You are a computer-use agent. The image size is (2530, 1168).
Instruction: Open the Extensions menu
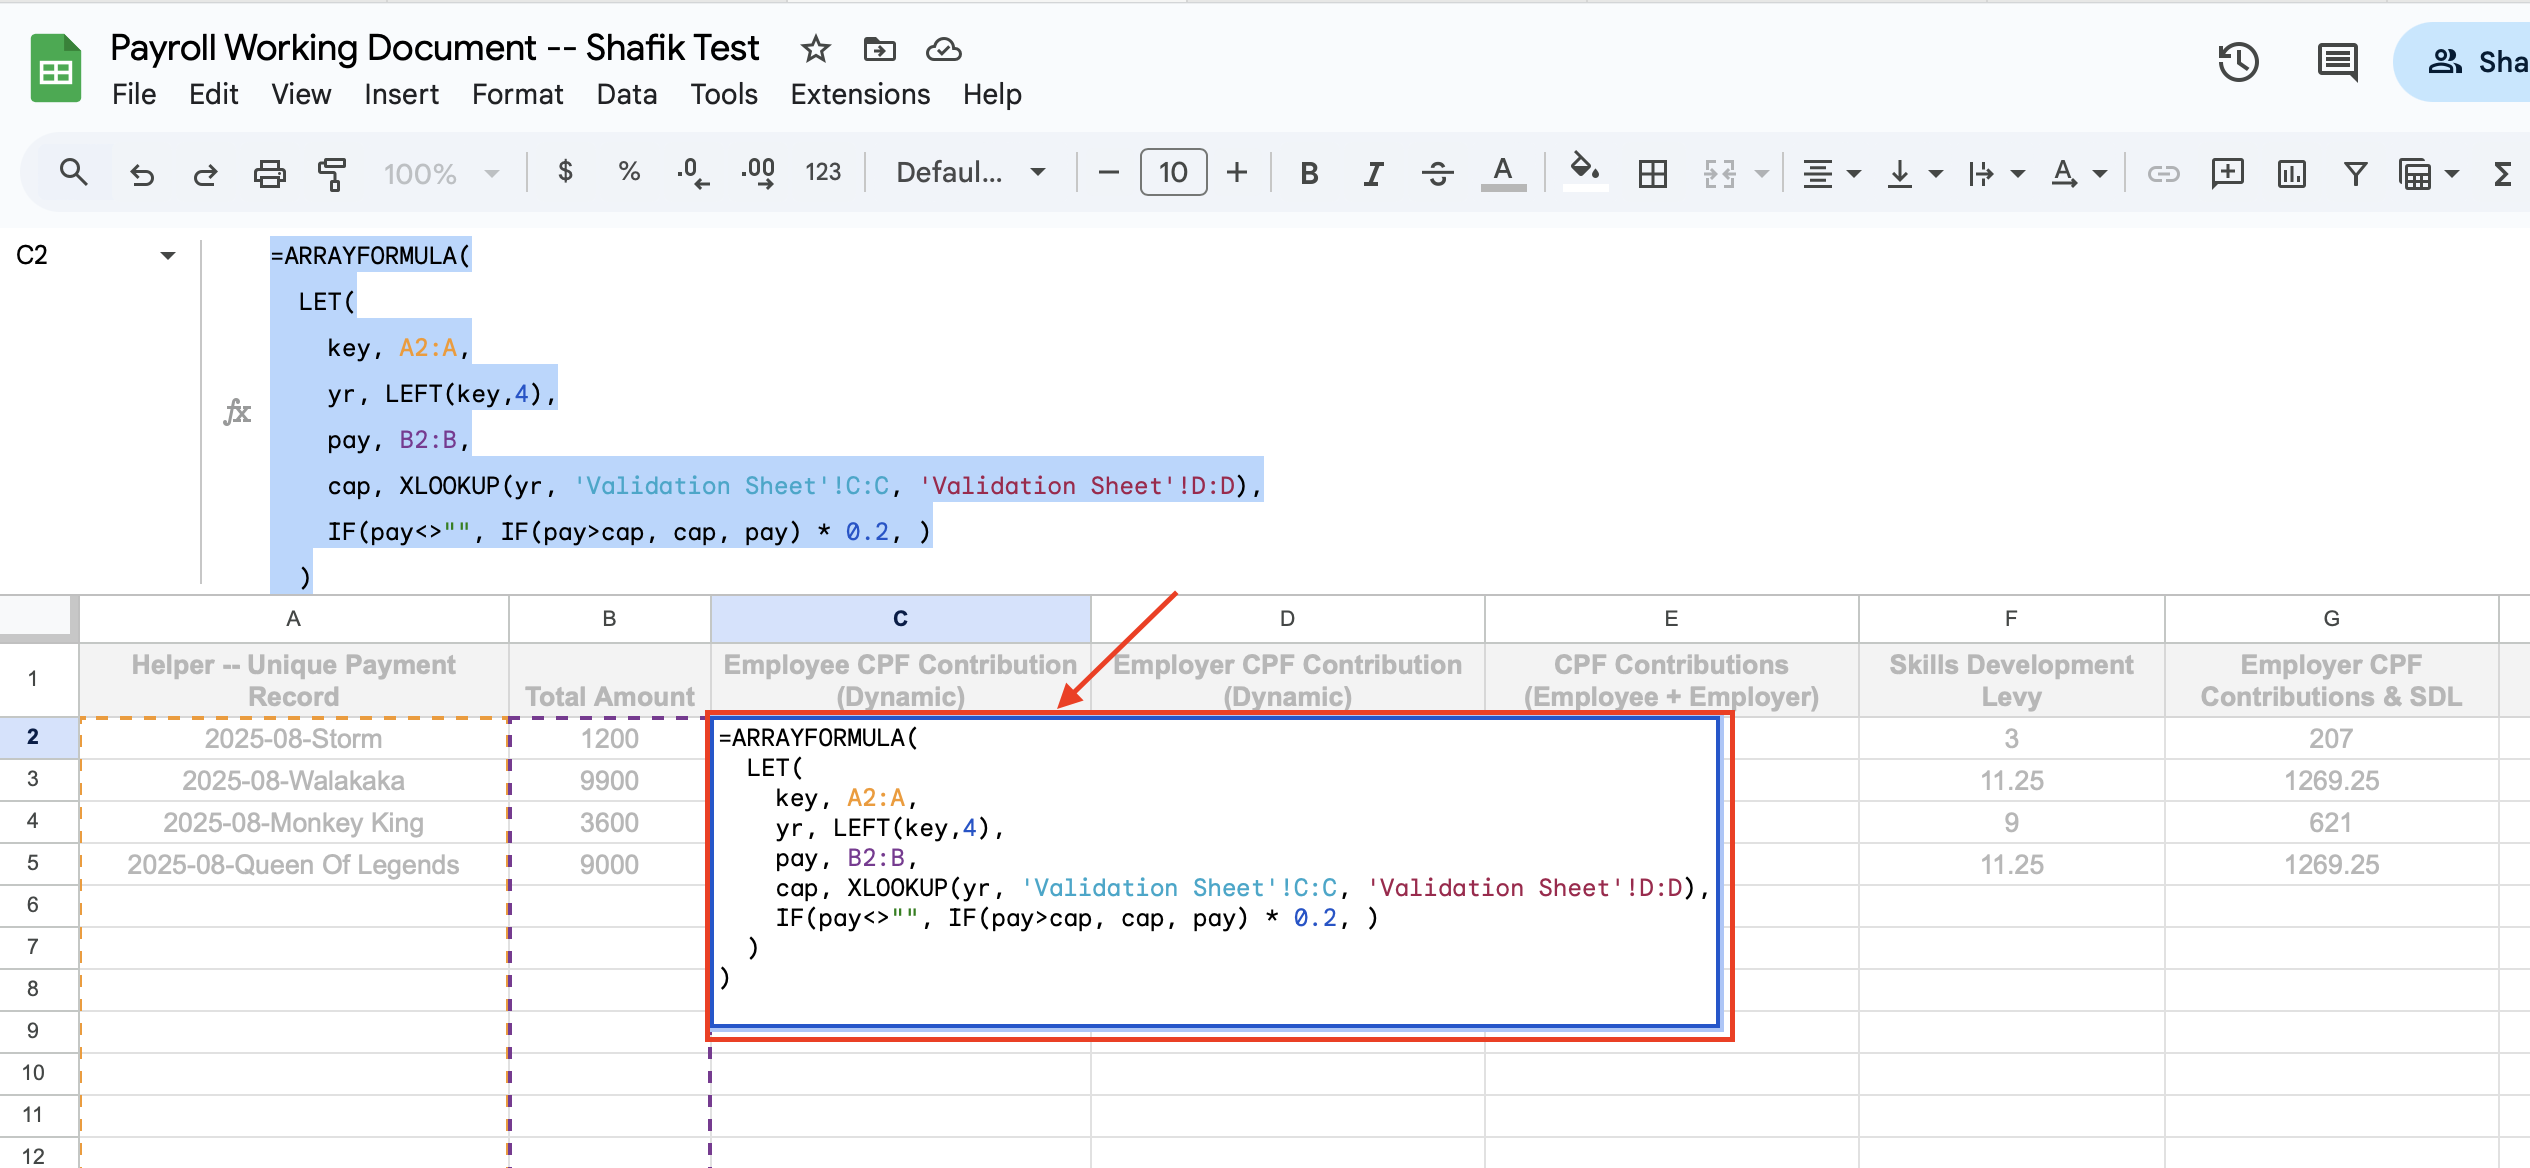point(860,94)
